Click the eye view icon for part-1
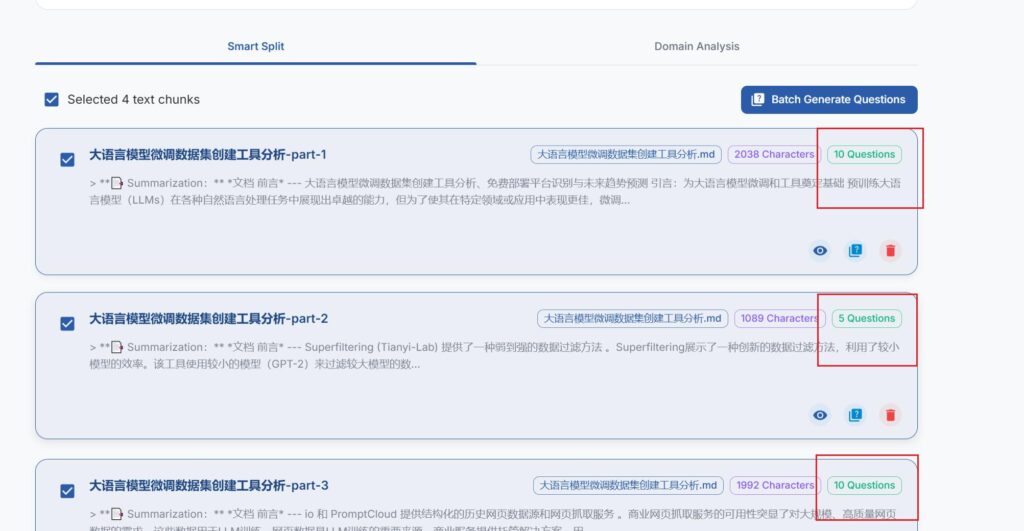Screen dimensions: 1024x531 tap(820, 251)
